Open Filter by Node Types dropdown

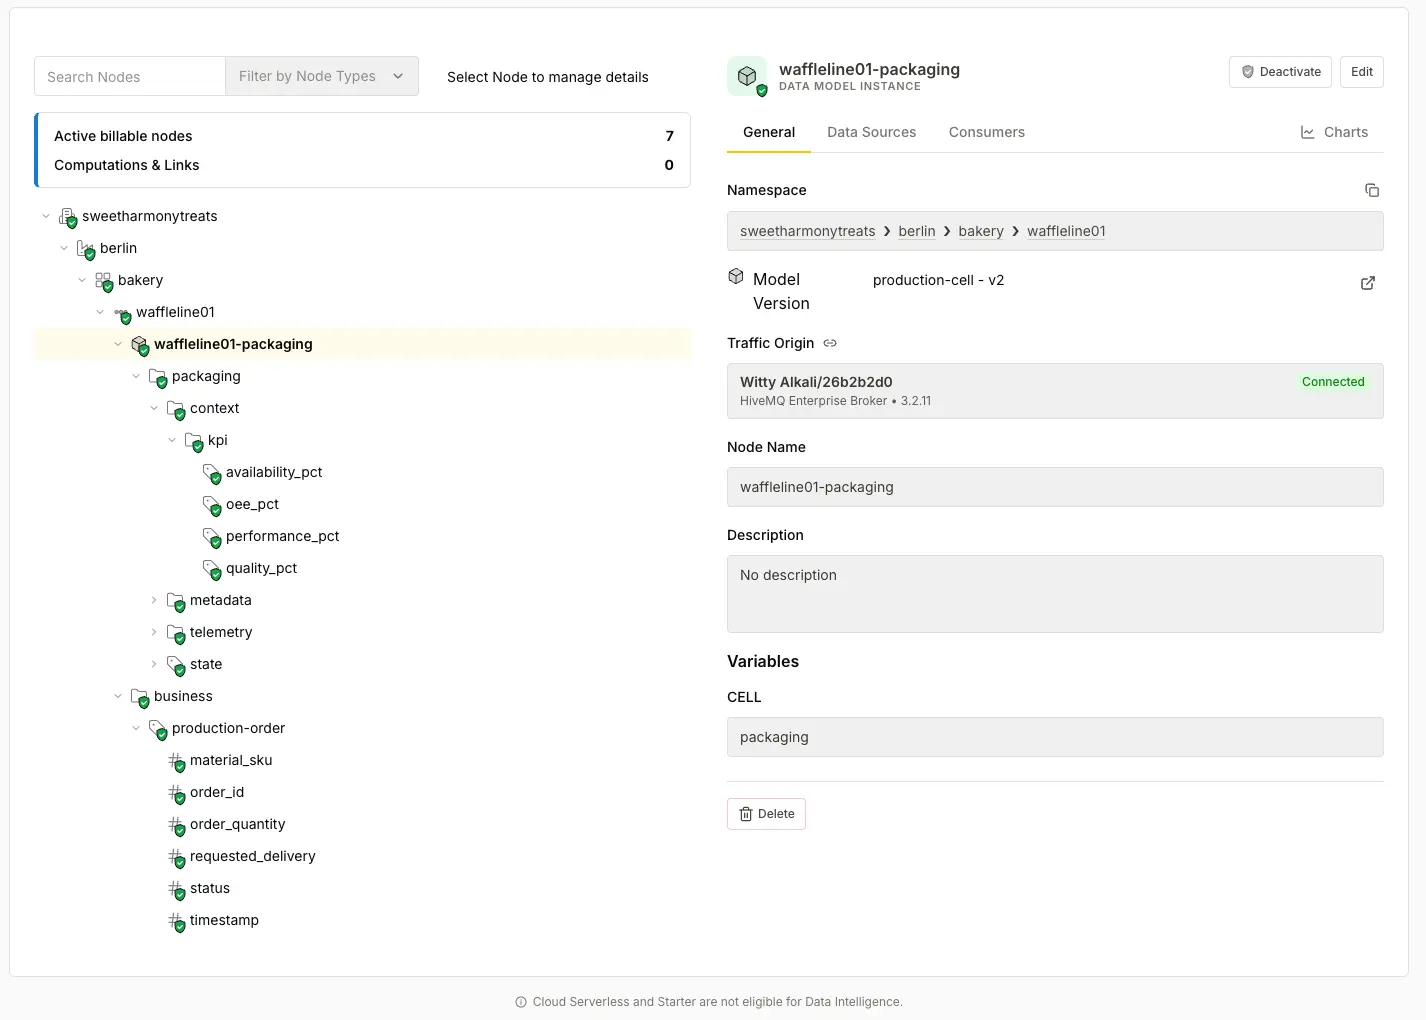click(322, 76)
